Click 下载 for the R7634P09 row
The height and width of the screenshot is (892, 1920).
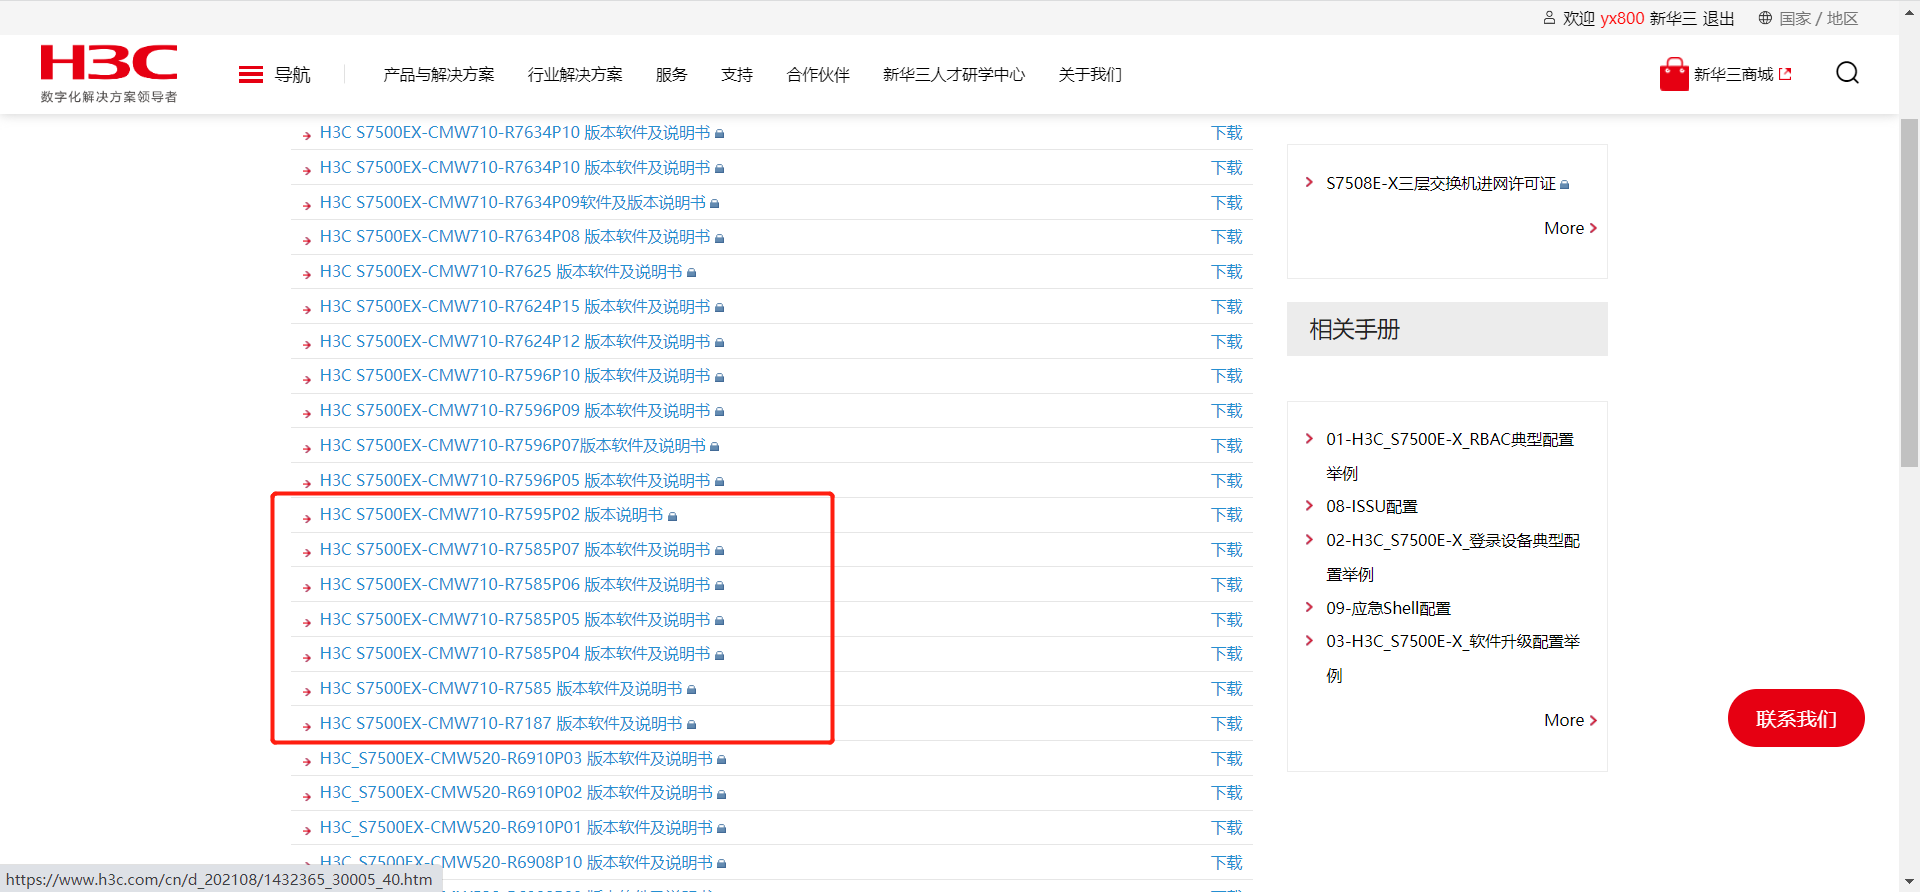(x=1227, y=203)
